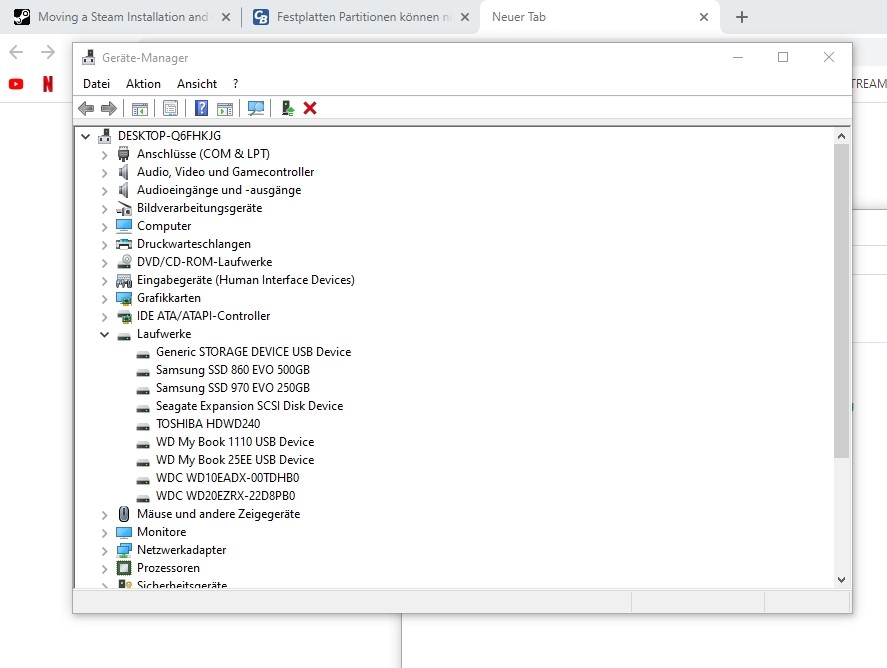Open a new browser tab with plus
887x668 pixels.
(x=742, y=17)
